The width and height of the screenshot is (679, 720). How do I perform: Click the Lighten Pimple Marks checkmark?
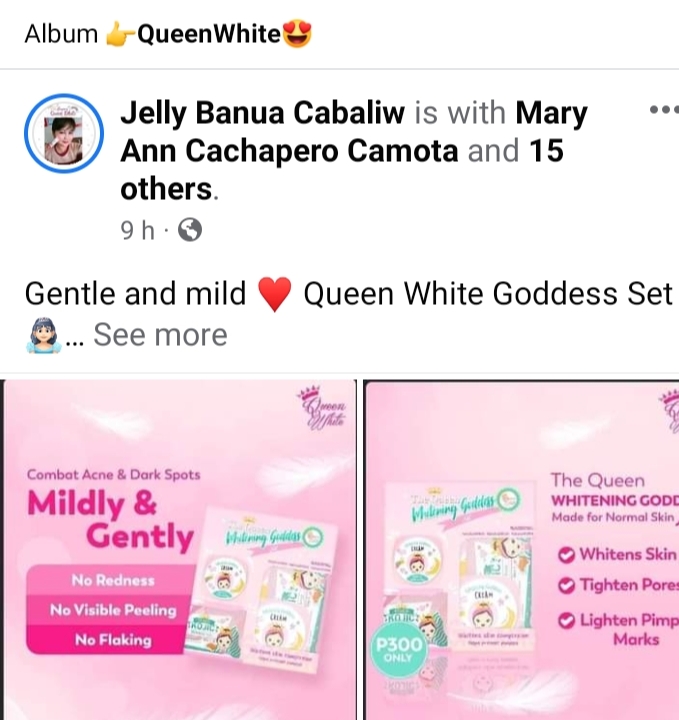(567, 621)
